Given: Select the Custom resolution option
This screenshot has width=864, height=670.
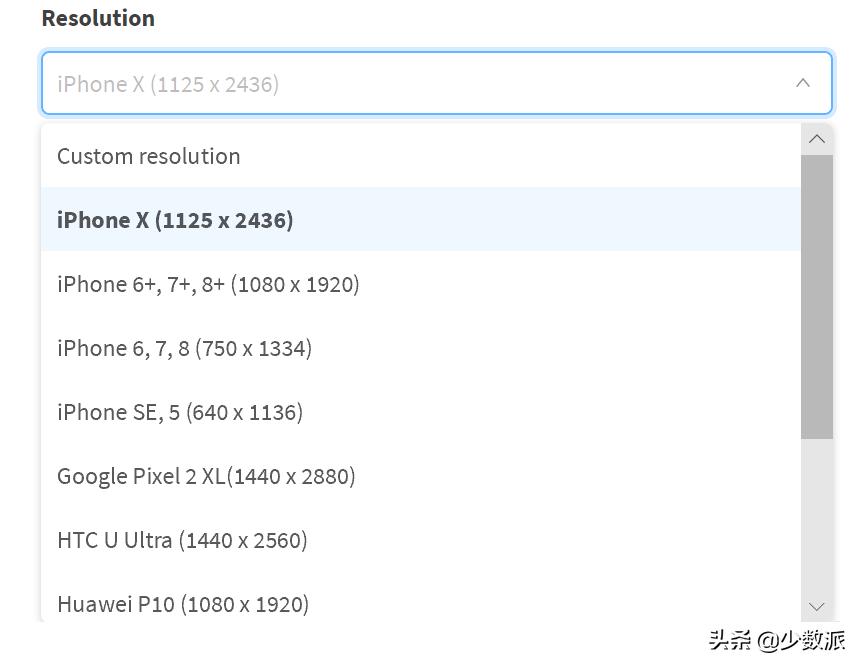Looking at the screenshot, I should click(149, 156).
